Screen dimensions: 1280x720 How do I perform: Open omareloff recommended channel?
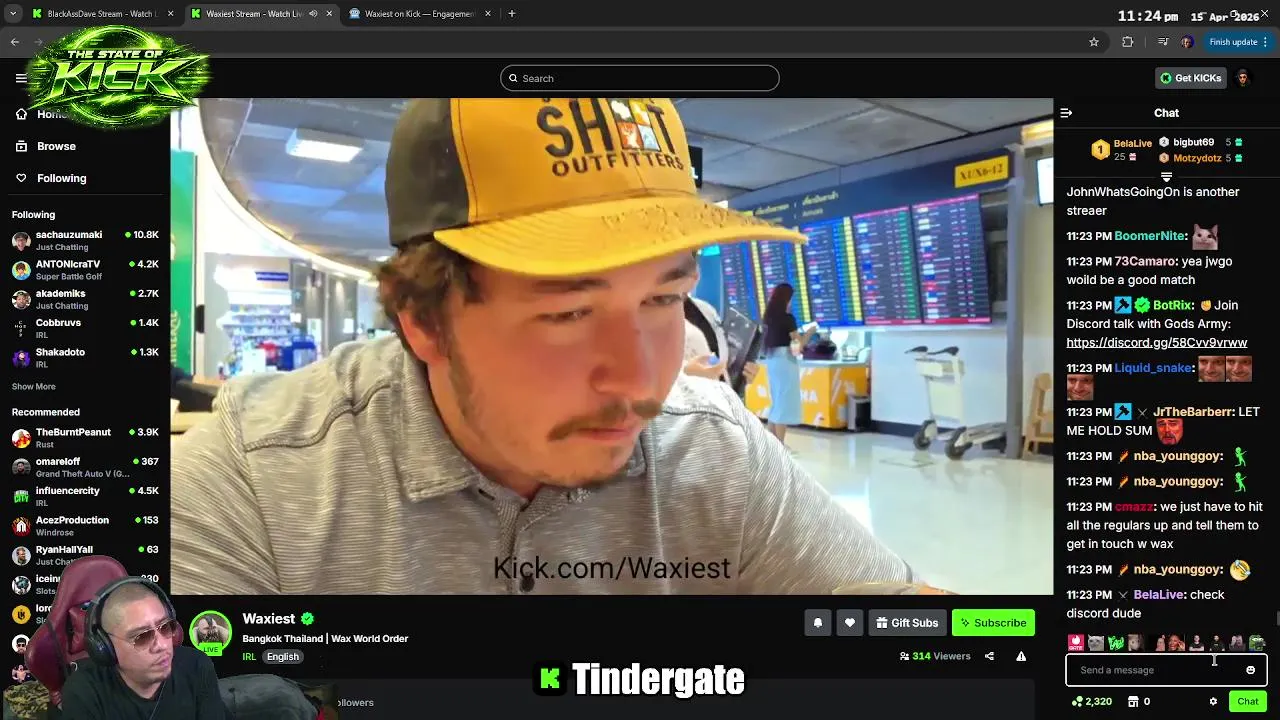pos(85,467)
